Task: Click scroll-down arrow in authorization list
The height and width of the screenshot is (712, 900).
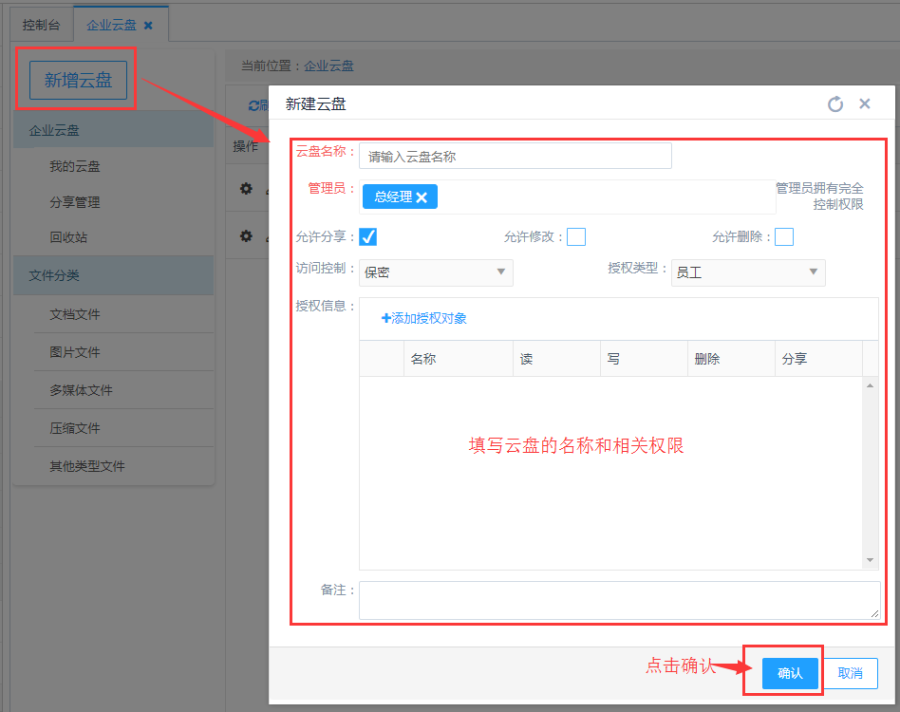Action: pos(870,560)
